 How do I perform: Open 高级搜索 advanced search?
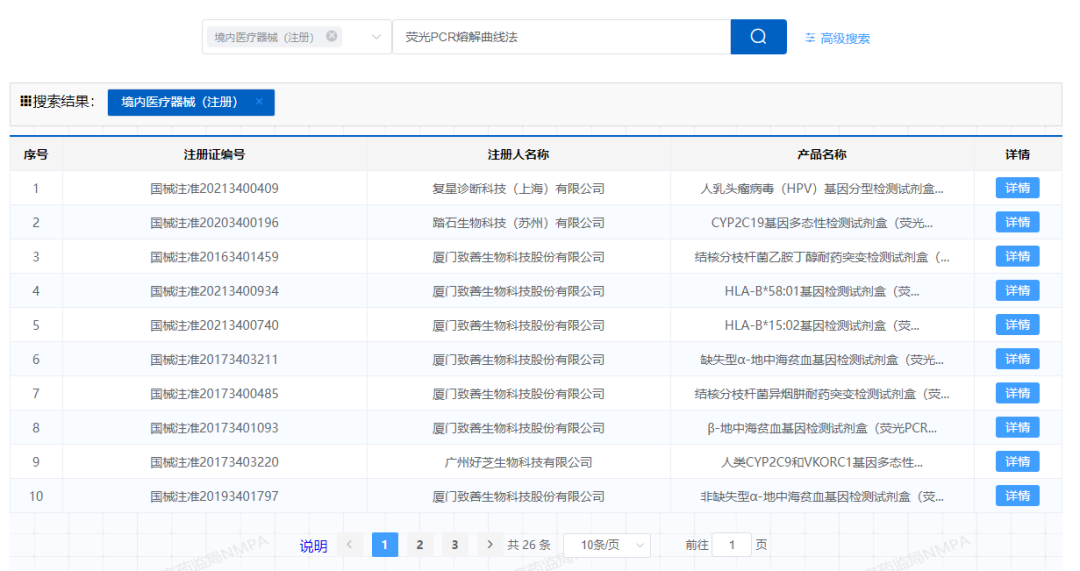837,38
